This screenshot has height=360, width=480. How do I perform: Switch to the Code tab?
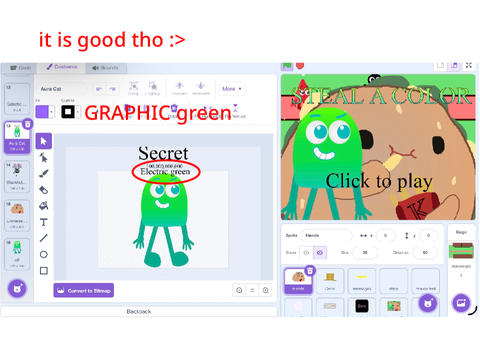pyautogui.click(x=21, y=68)
